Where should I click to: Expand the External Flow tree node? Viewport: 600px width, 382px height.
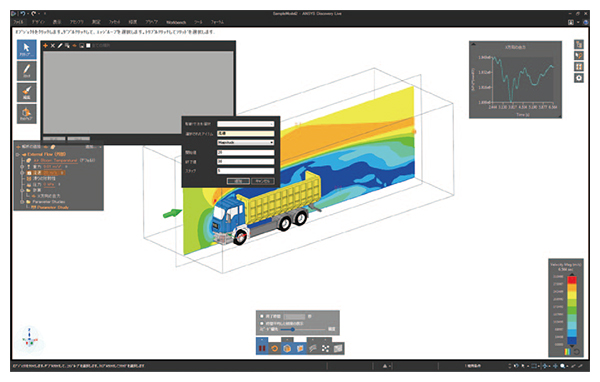17,154
